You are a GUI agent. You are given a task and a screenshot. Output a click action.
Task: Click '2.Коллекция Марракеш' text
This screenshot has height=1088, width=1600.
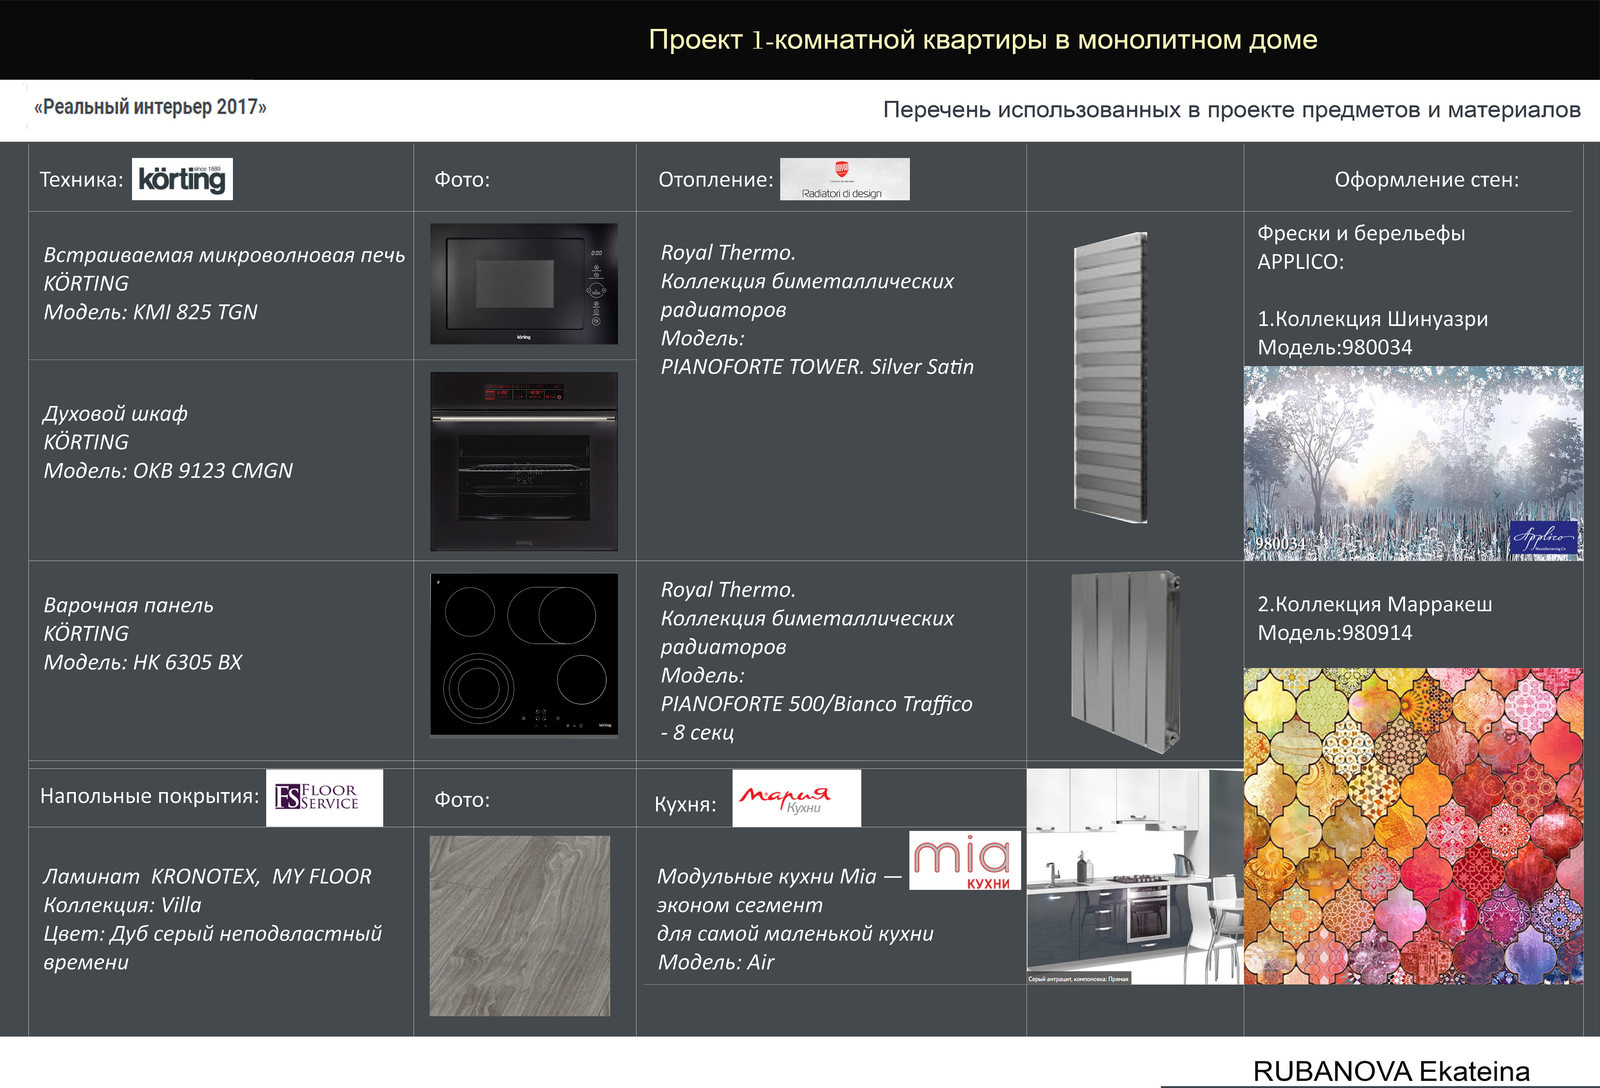tap(1374, 604)
